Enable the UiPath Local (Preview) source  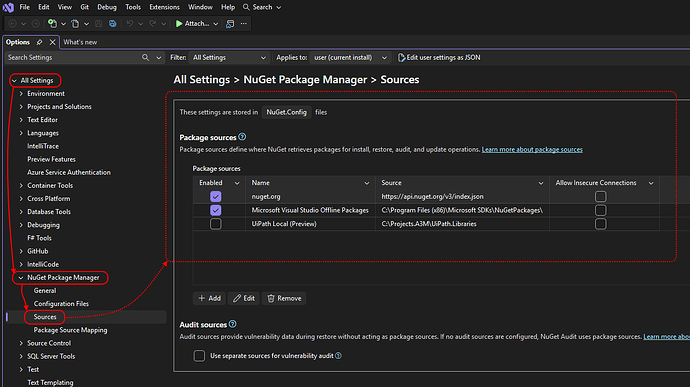pyautogui.click(x=216, y=224)
